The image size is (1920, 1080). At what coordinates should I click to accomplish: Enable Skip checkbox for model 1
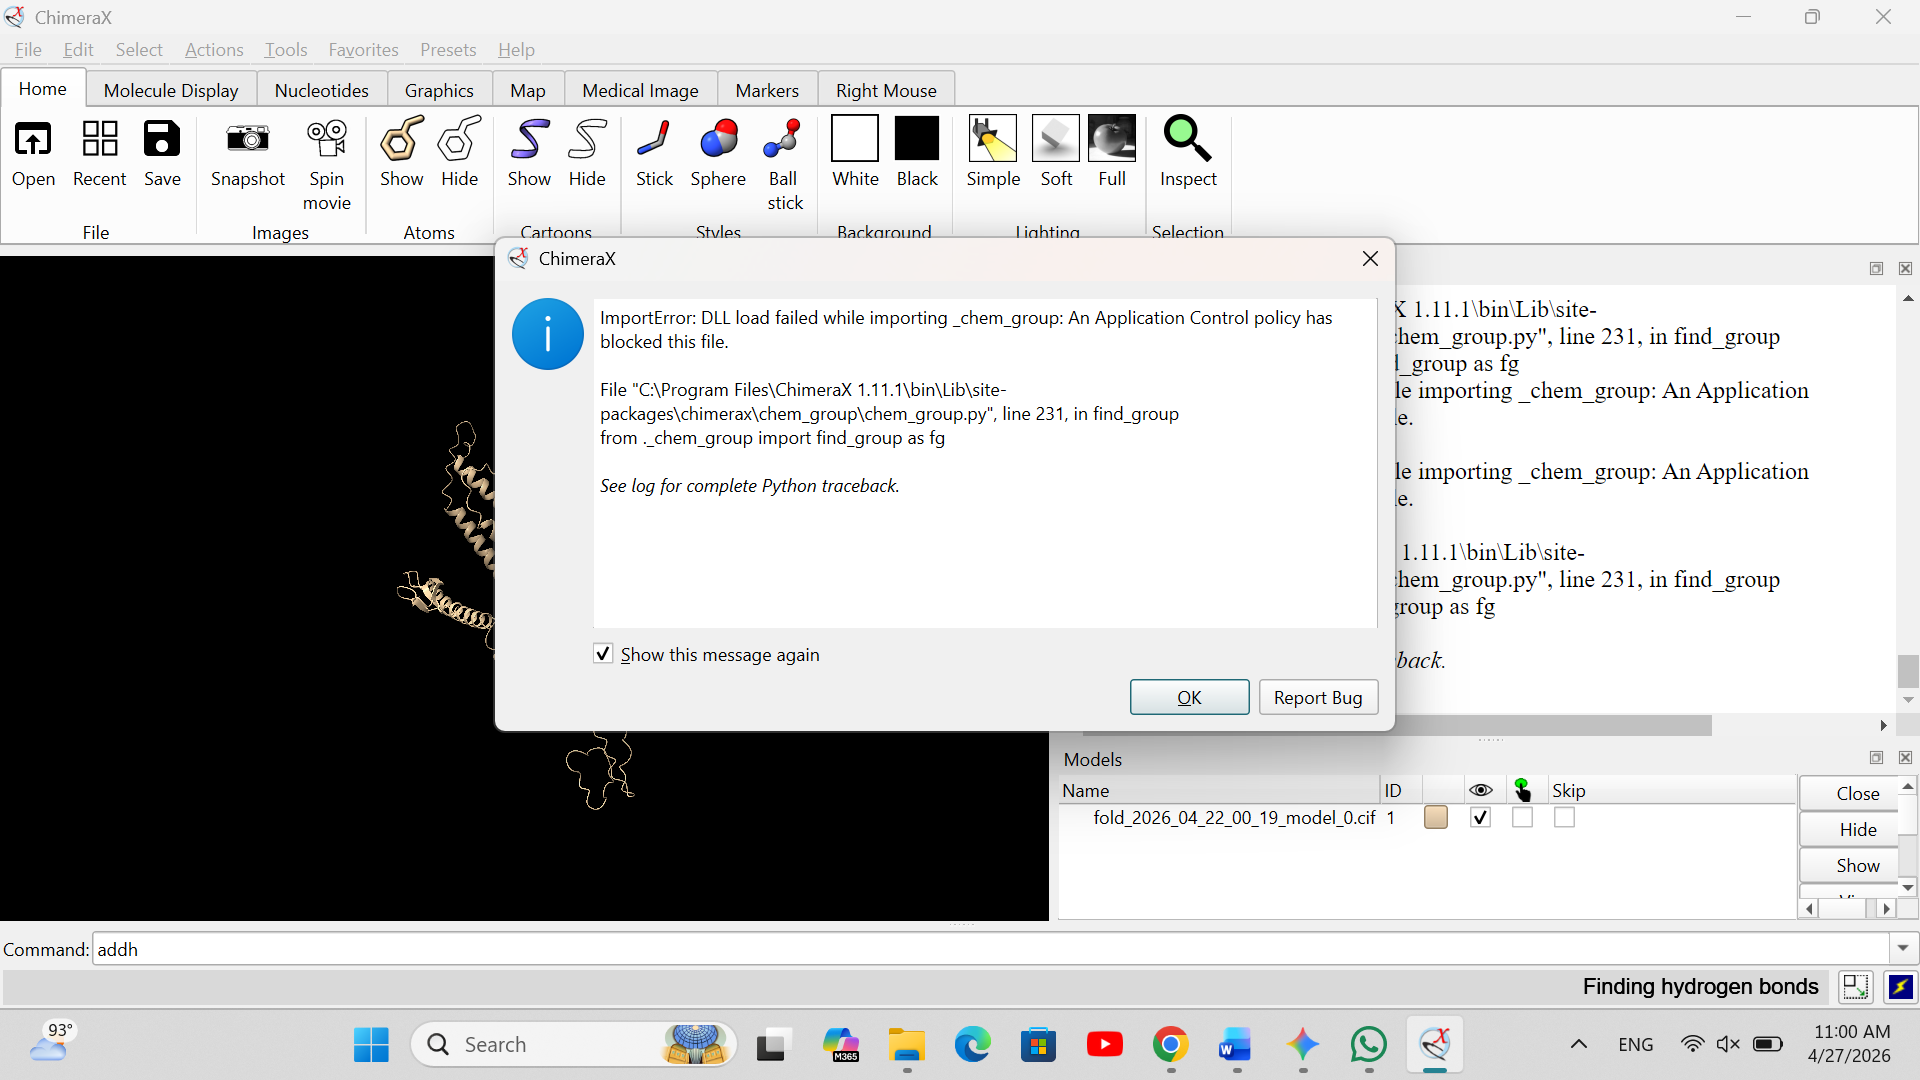1564,818
